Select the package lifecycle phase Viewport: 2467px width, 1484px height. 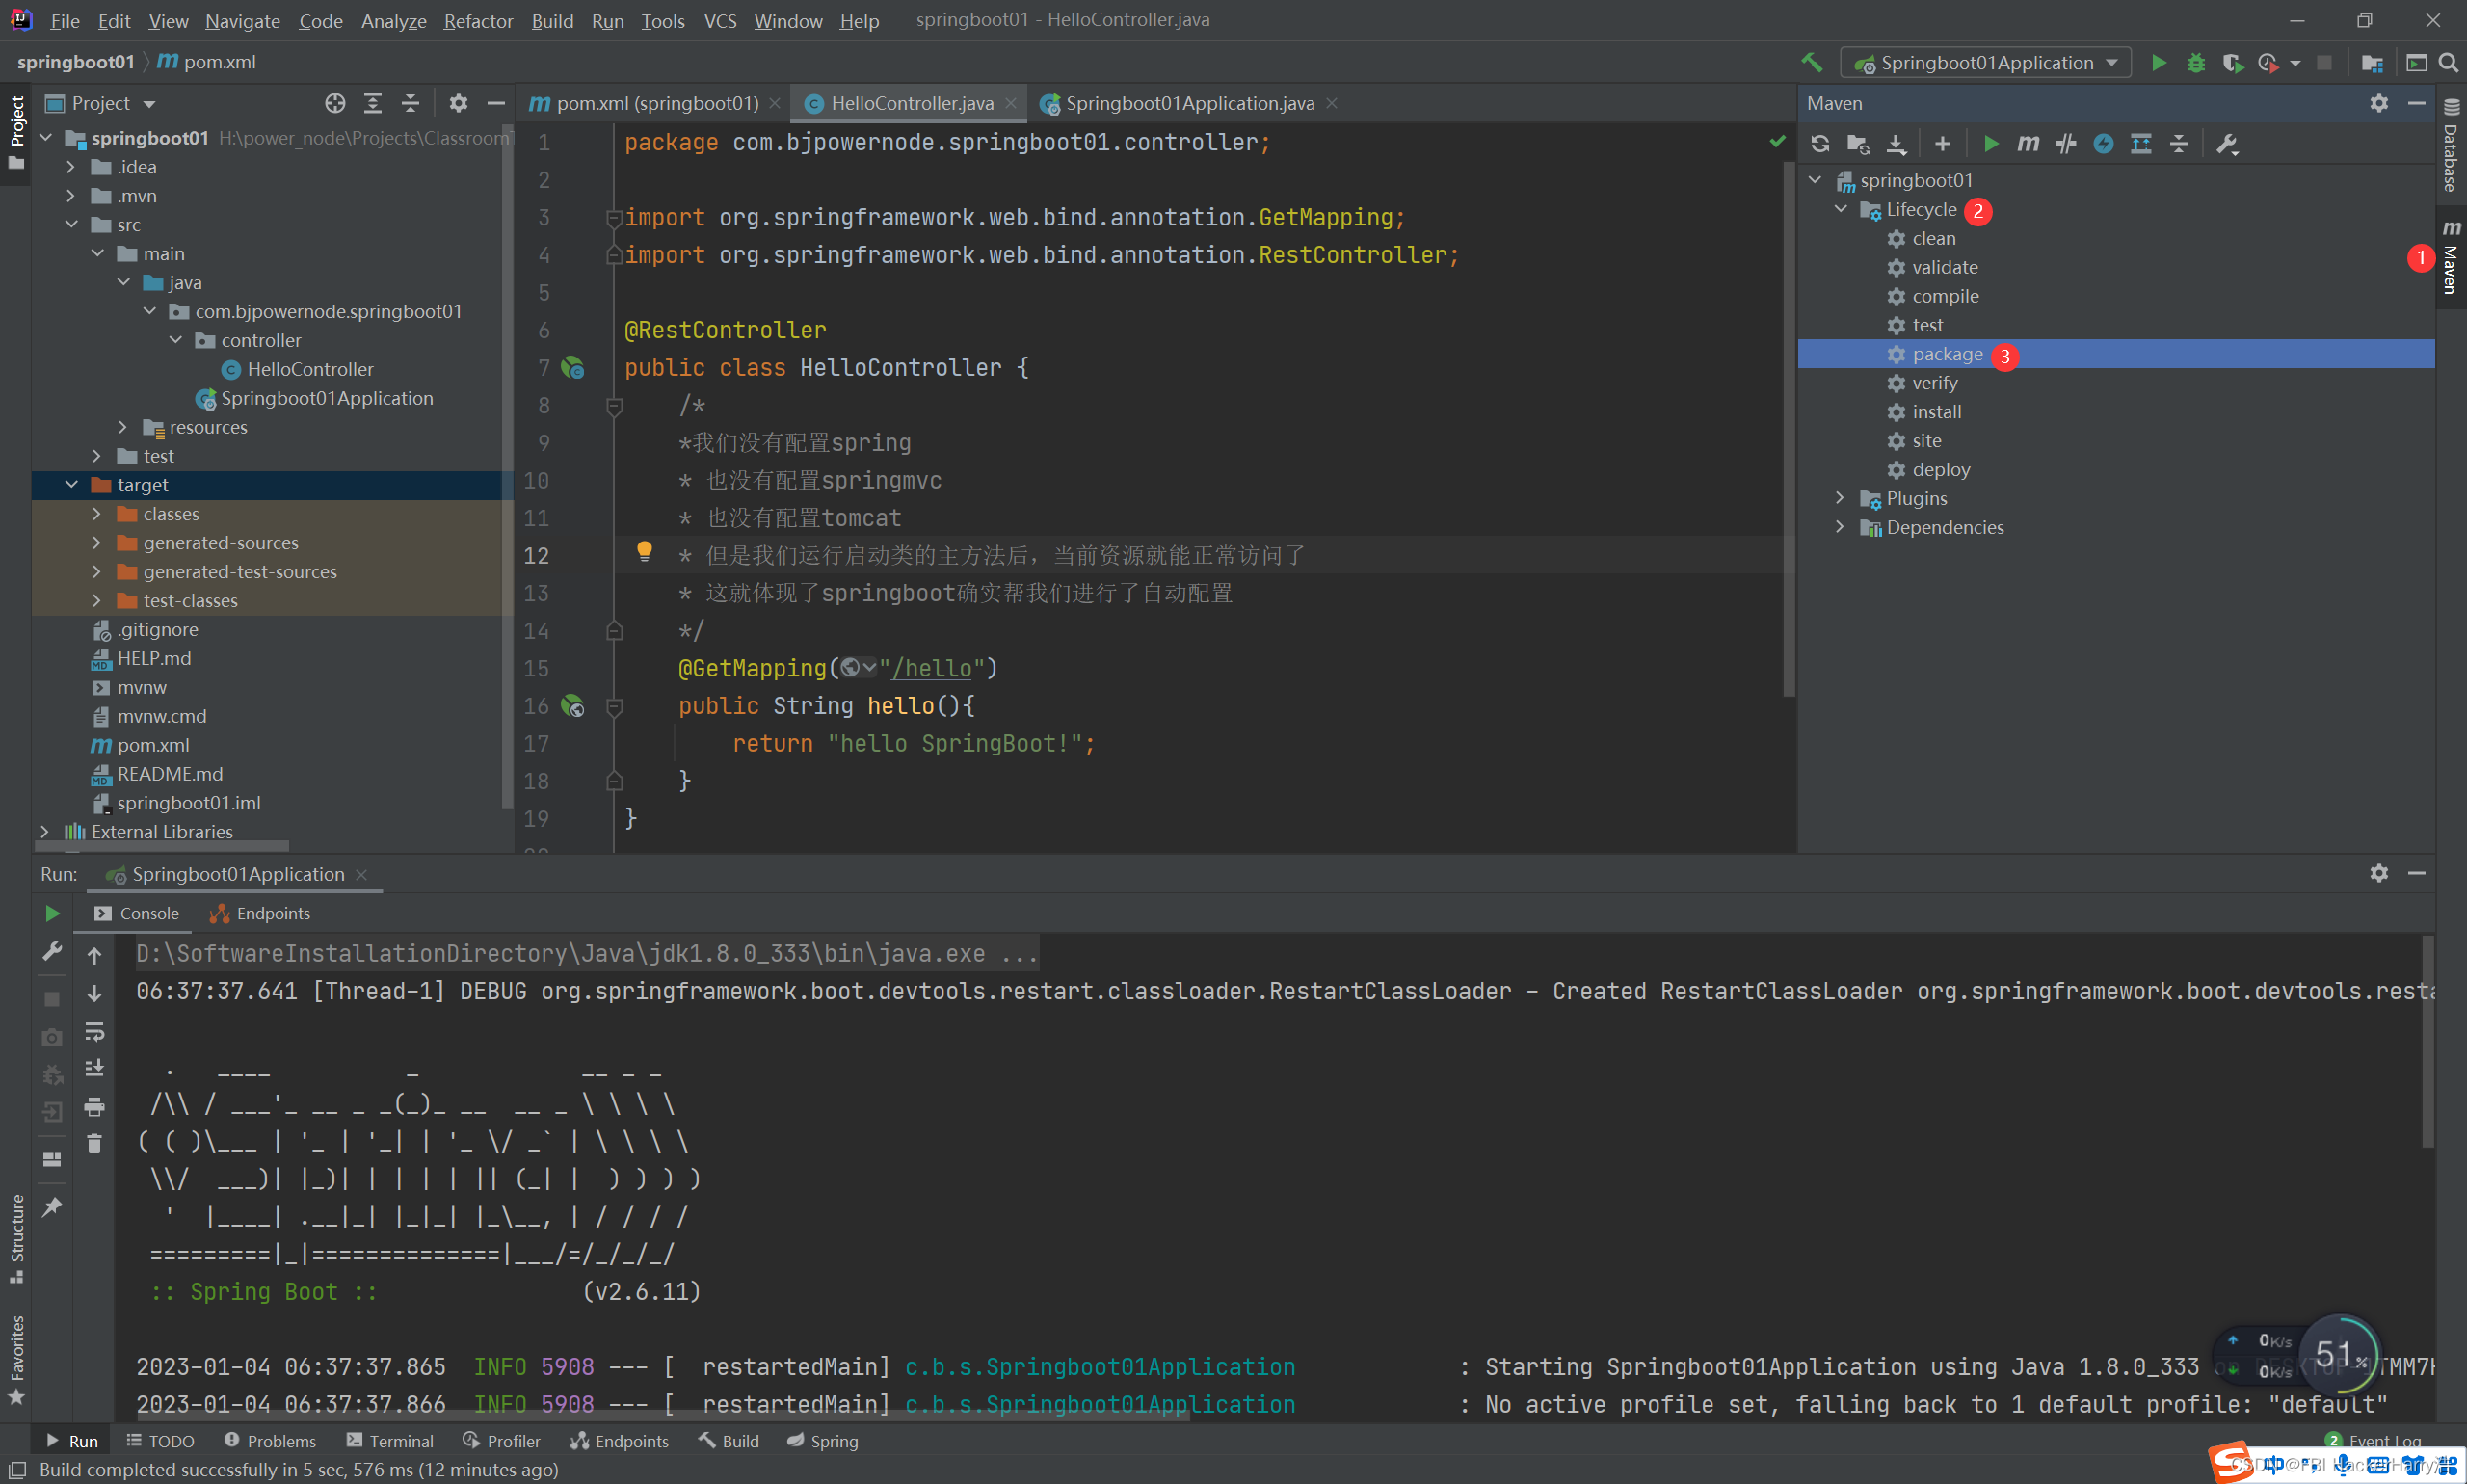[x=2115, y=354]
